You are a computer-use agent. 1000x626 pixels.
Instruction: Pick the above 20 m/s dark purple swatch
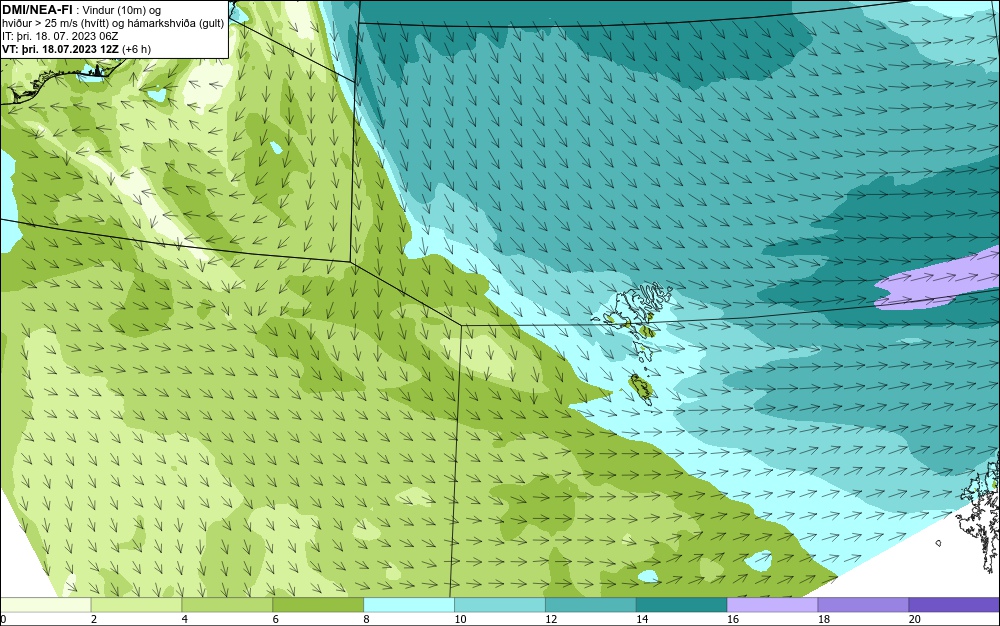pyautogui.click(x=954, y=604)
